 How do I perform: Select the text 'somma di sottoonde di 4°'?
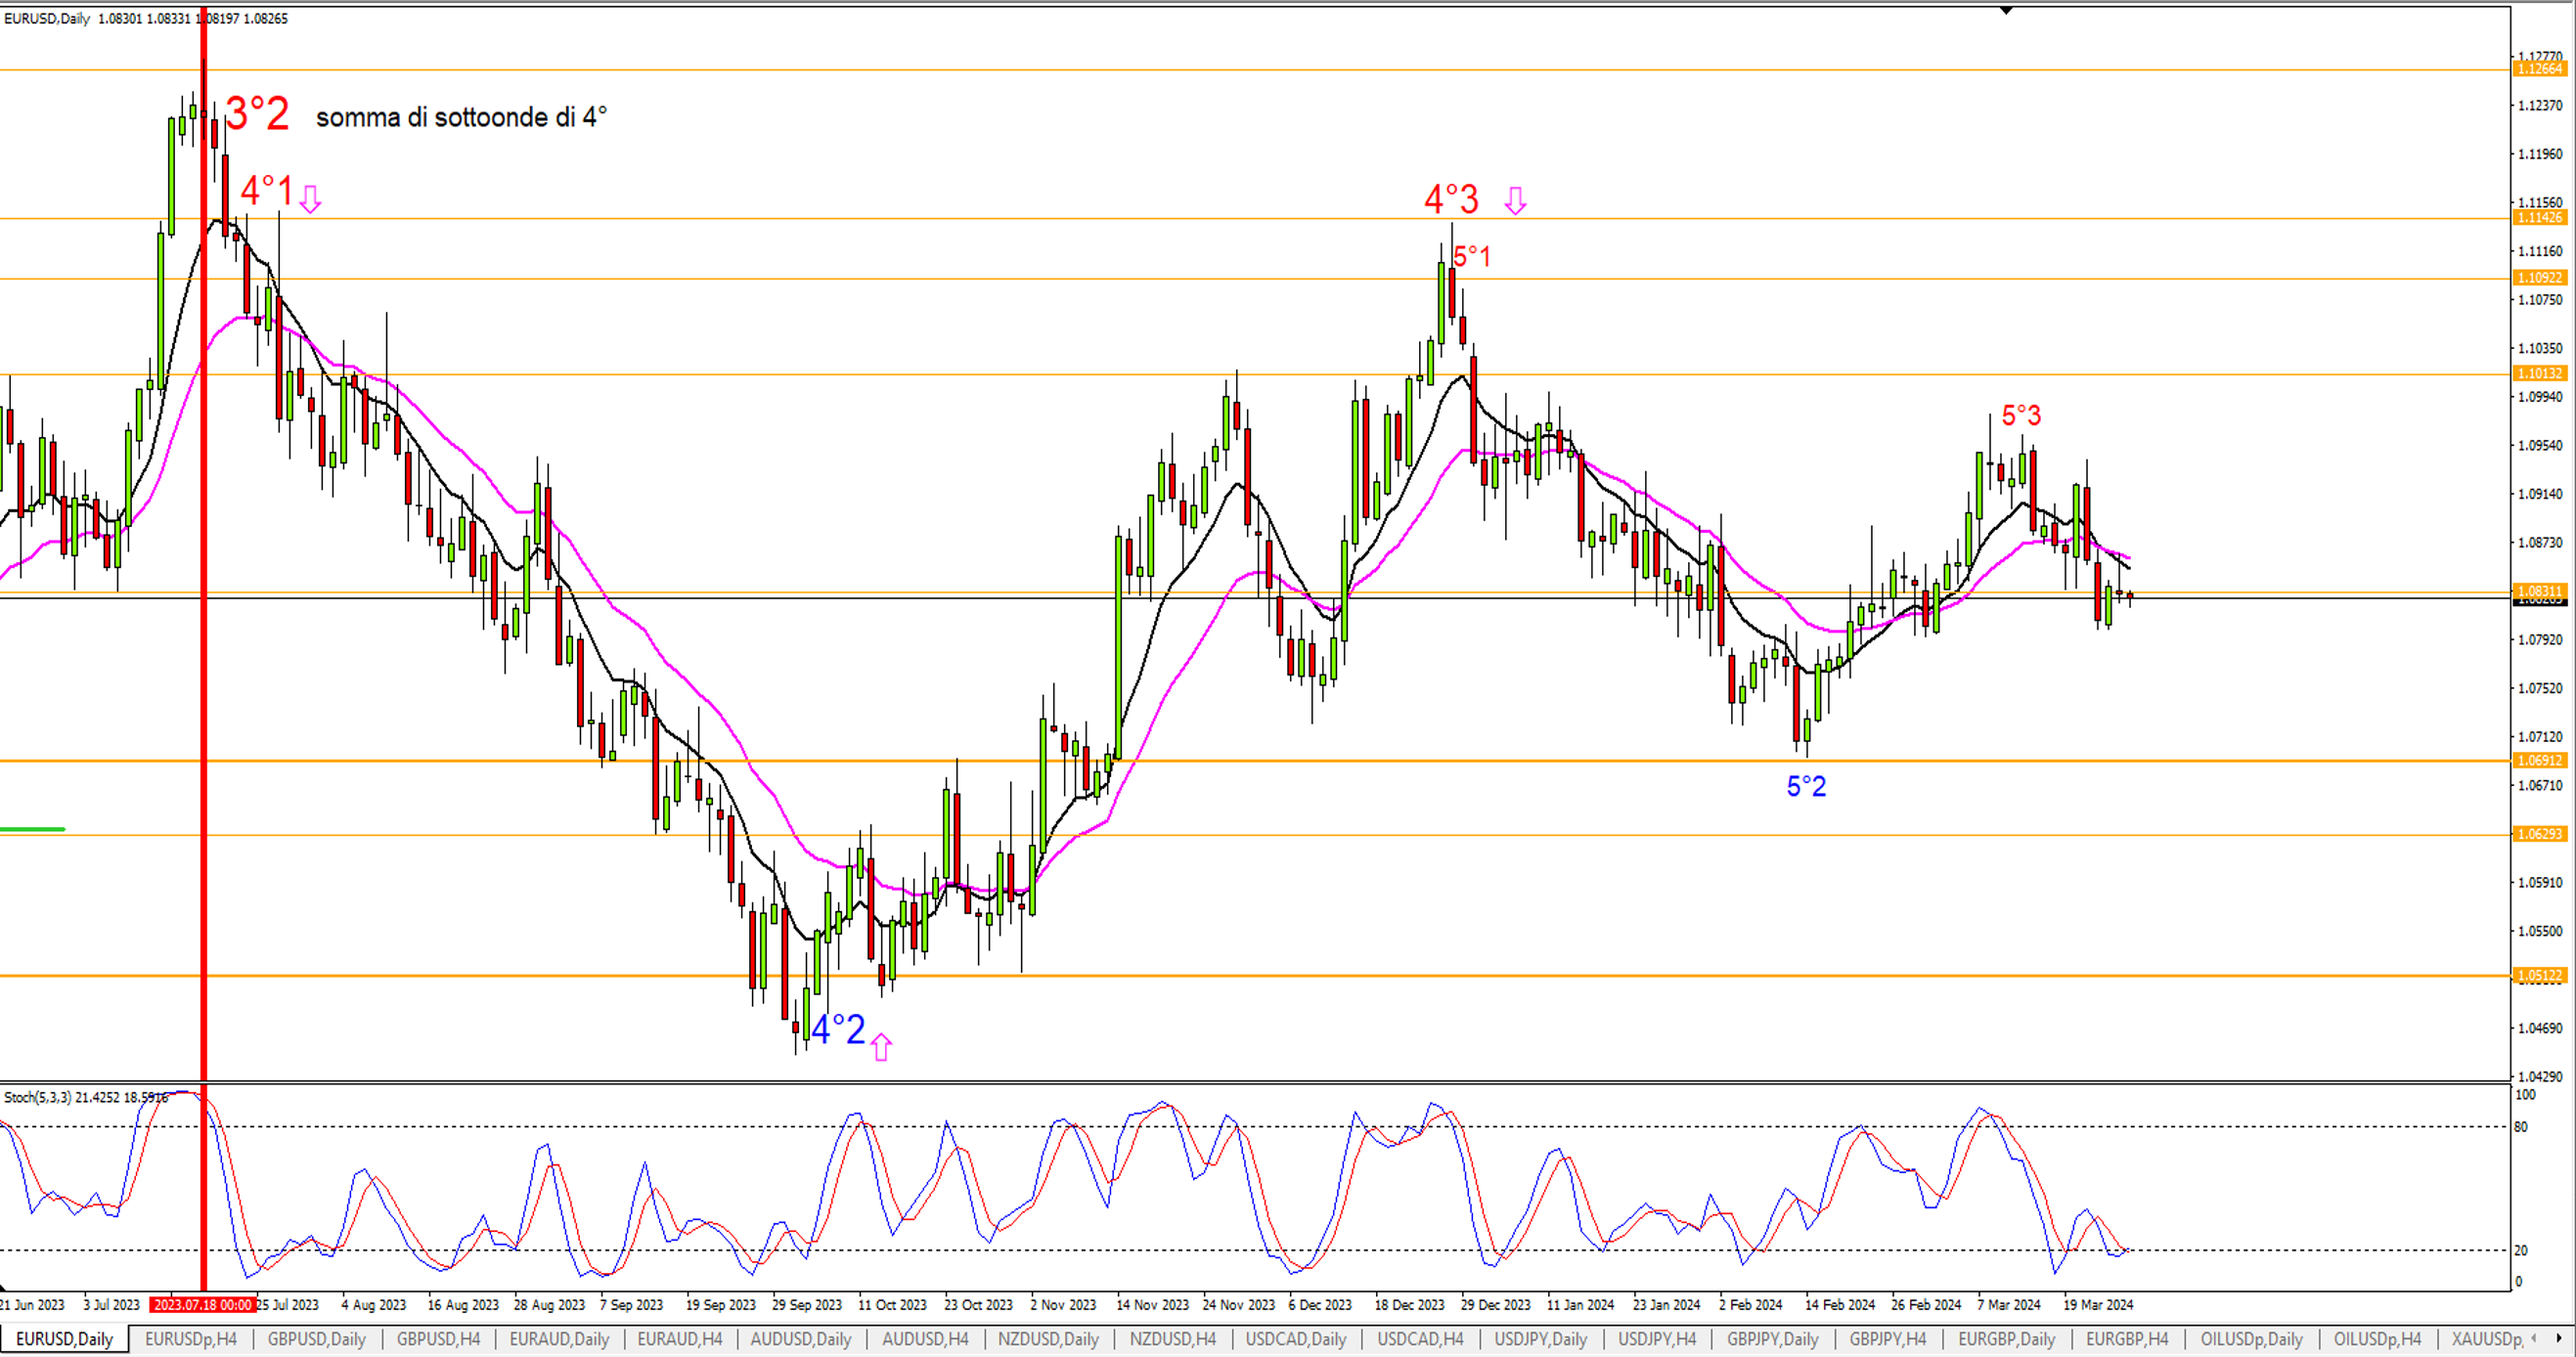461,117
